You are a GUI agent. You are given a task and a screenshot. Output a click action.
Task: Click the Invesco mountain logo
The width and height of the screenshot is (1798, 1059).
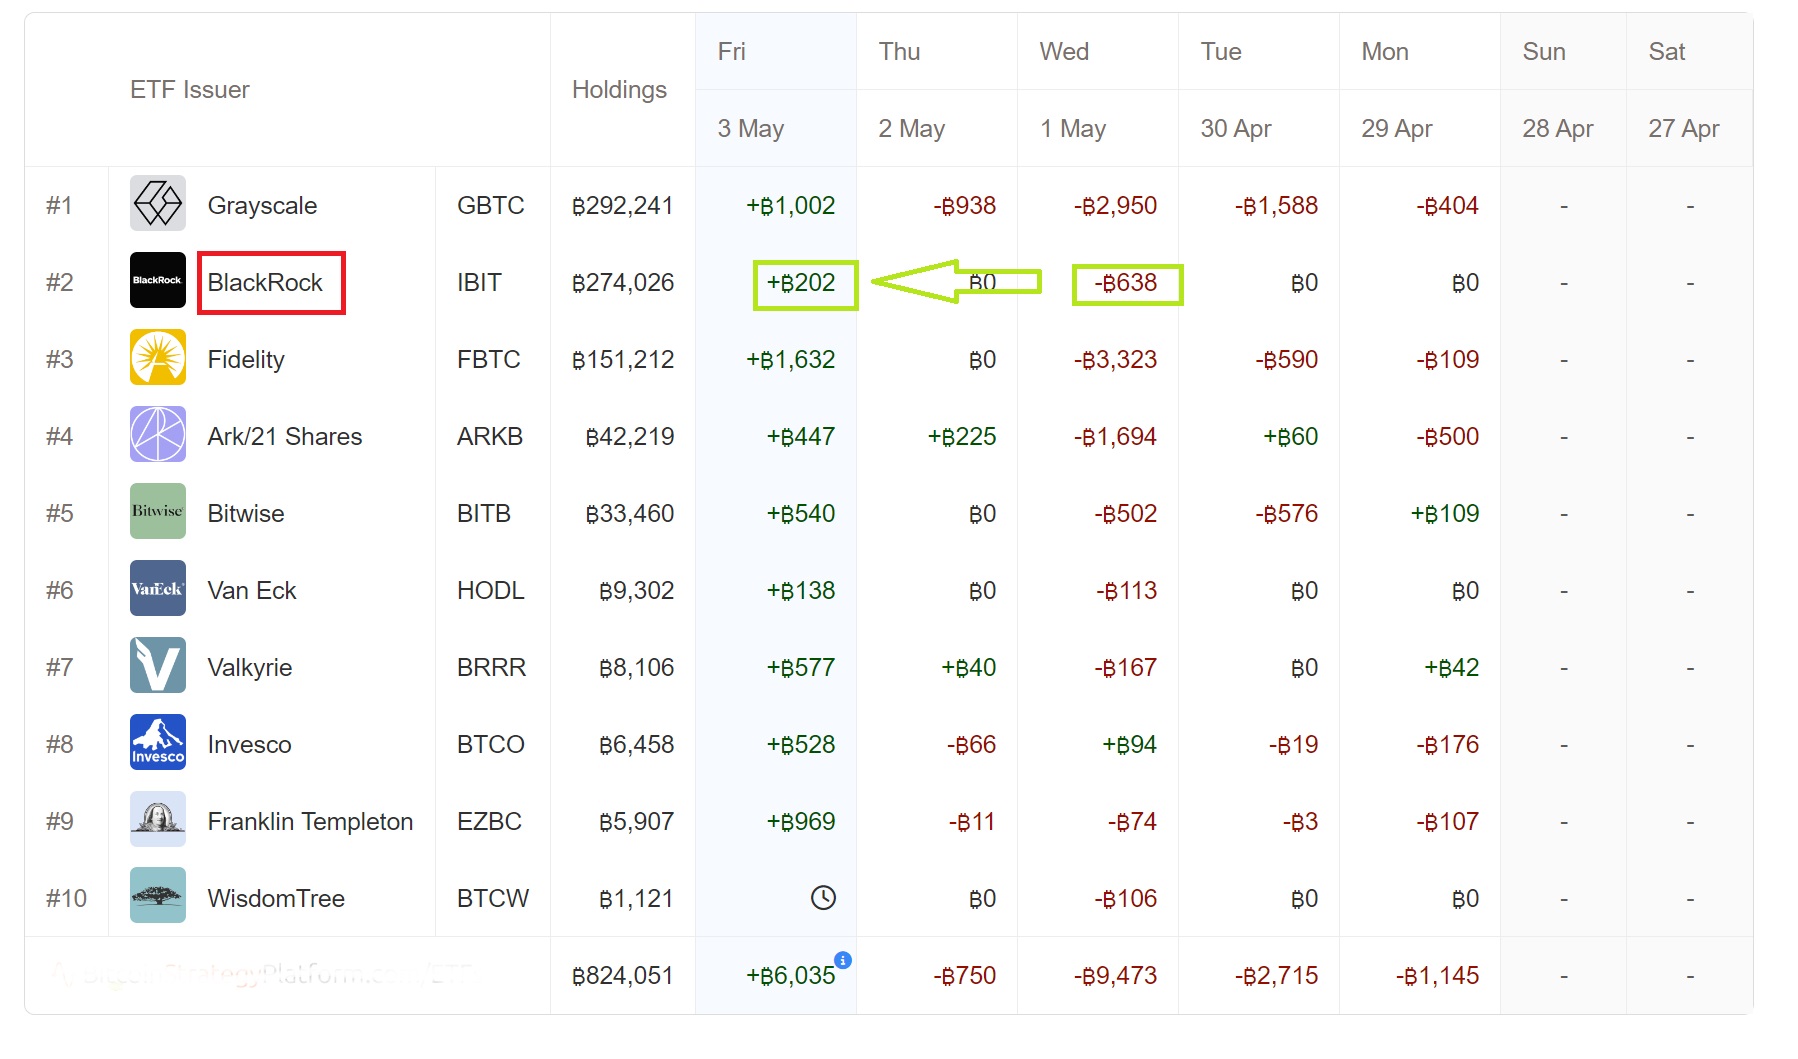click(158, 743)
